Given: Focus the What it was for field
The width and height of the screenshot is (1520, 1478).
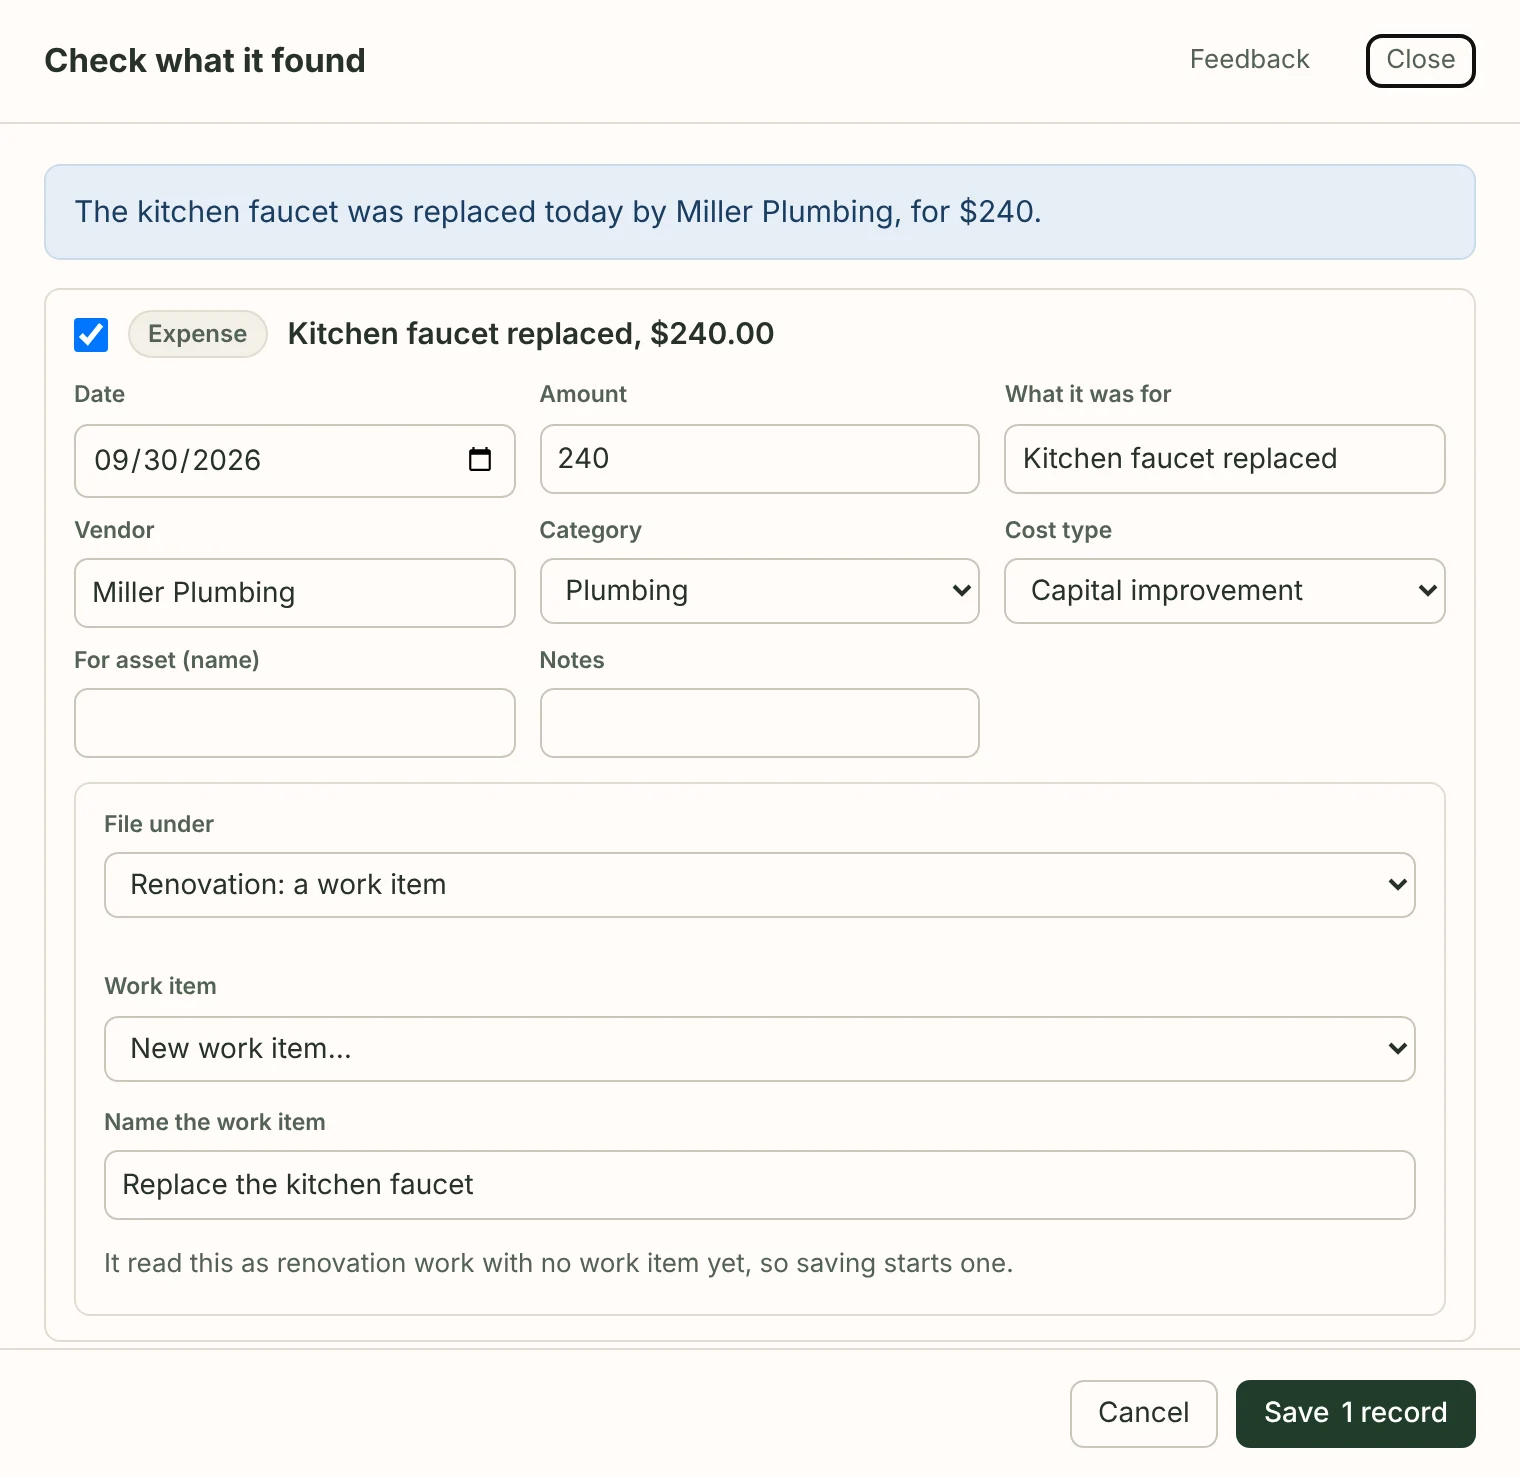Looking at the screenshot, I should point(1225,459).
